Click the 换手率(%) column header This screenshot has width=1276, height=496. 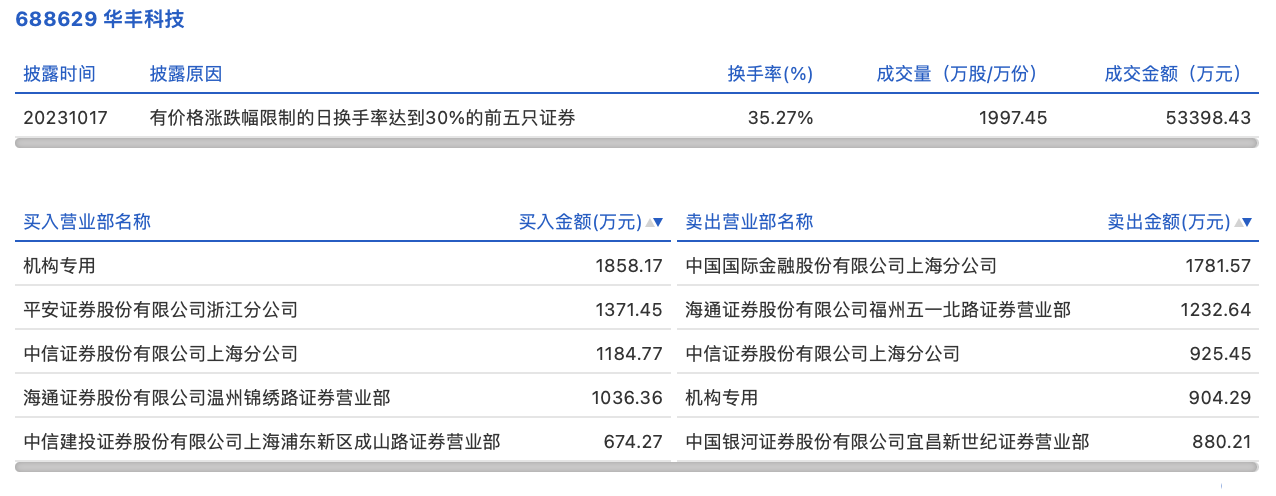tap(770, 74)
